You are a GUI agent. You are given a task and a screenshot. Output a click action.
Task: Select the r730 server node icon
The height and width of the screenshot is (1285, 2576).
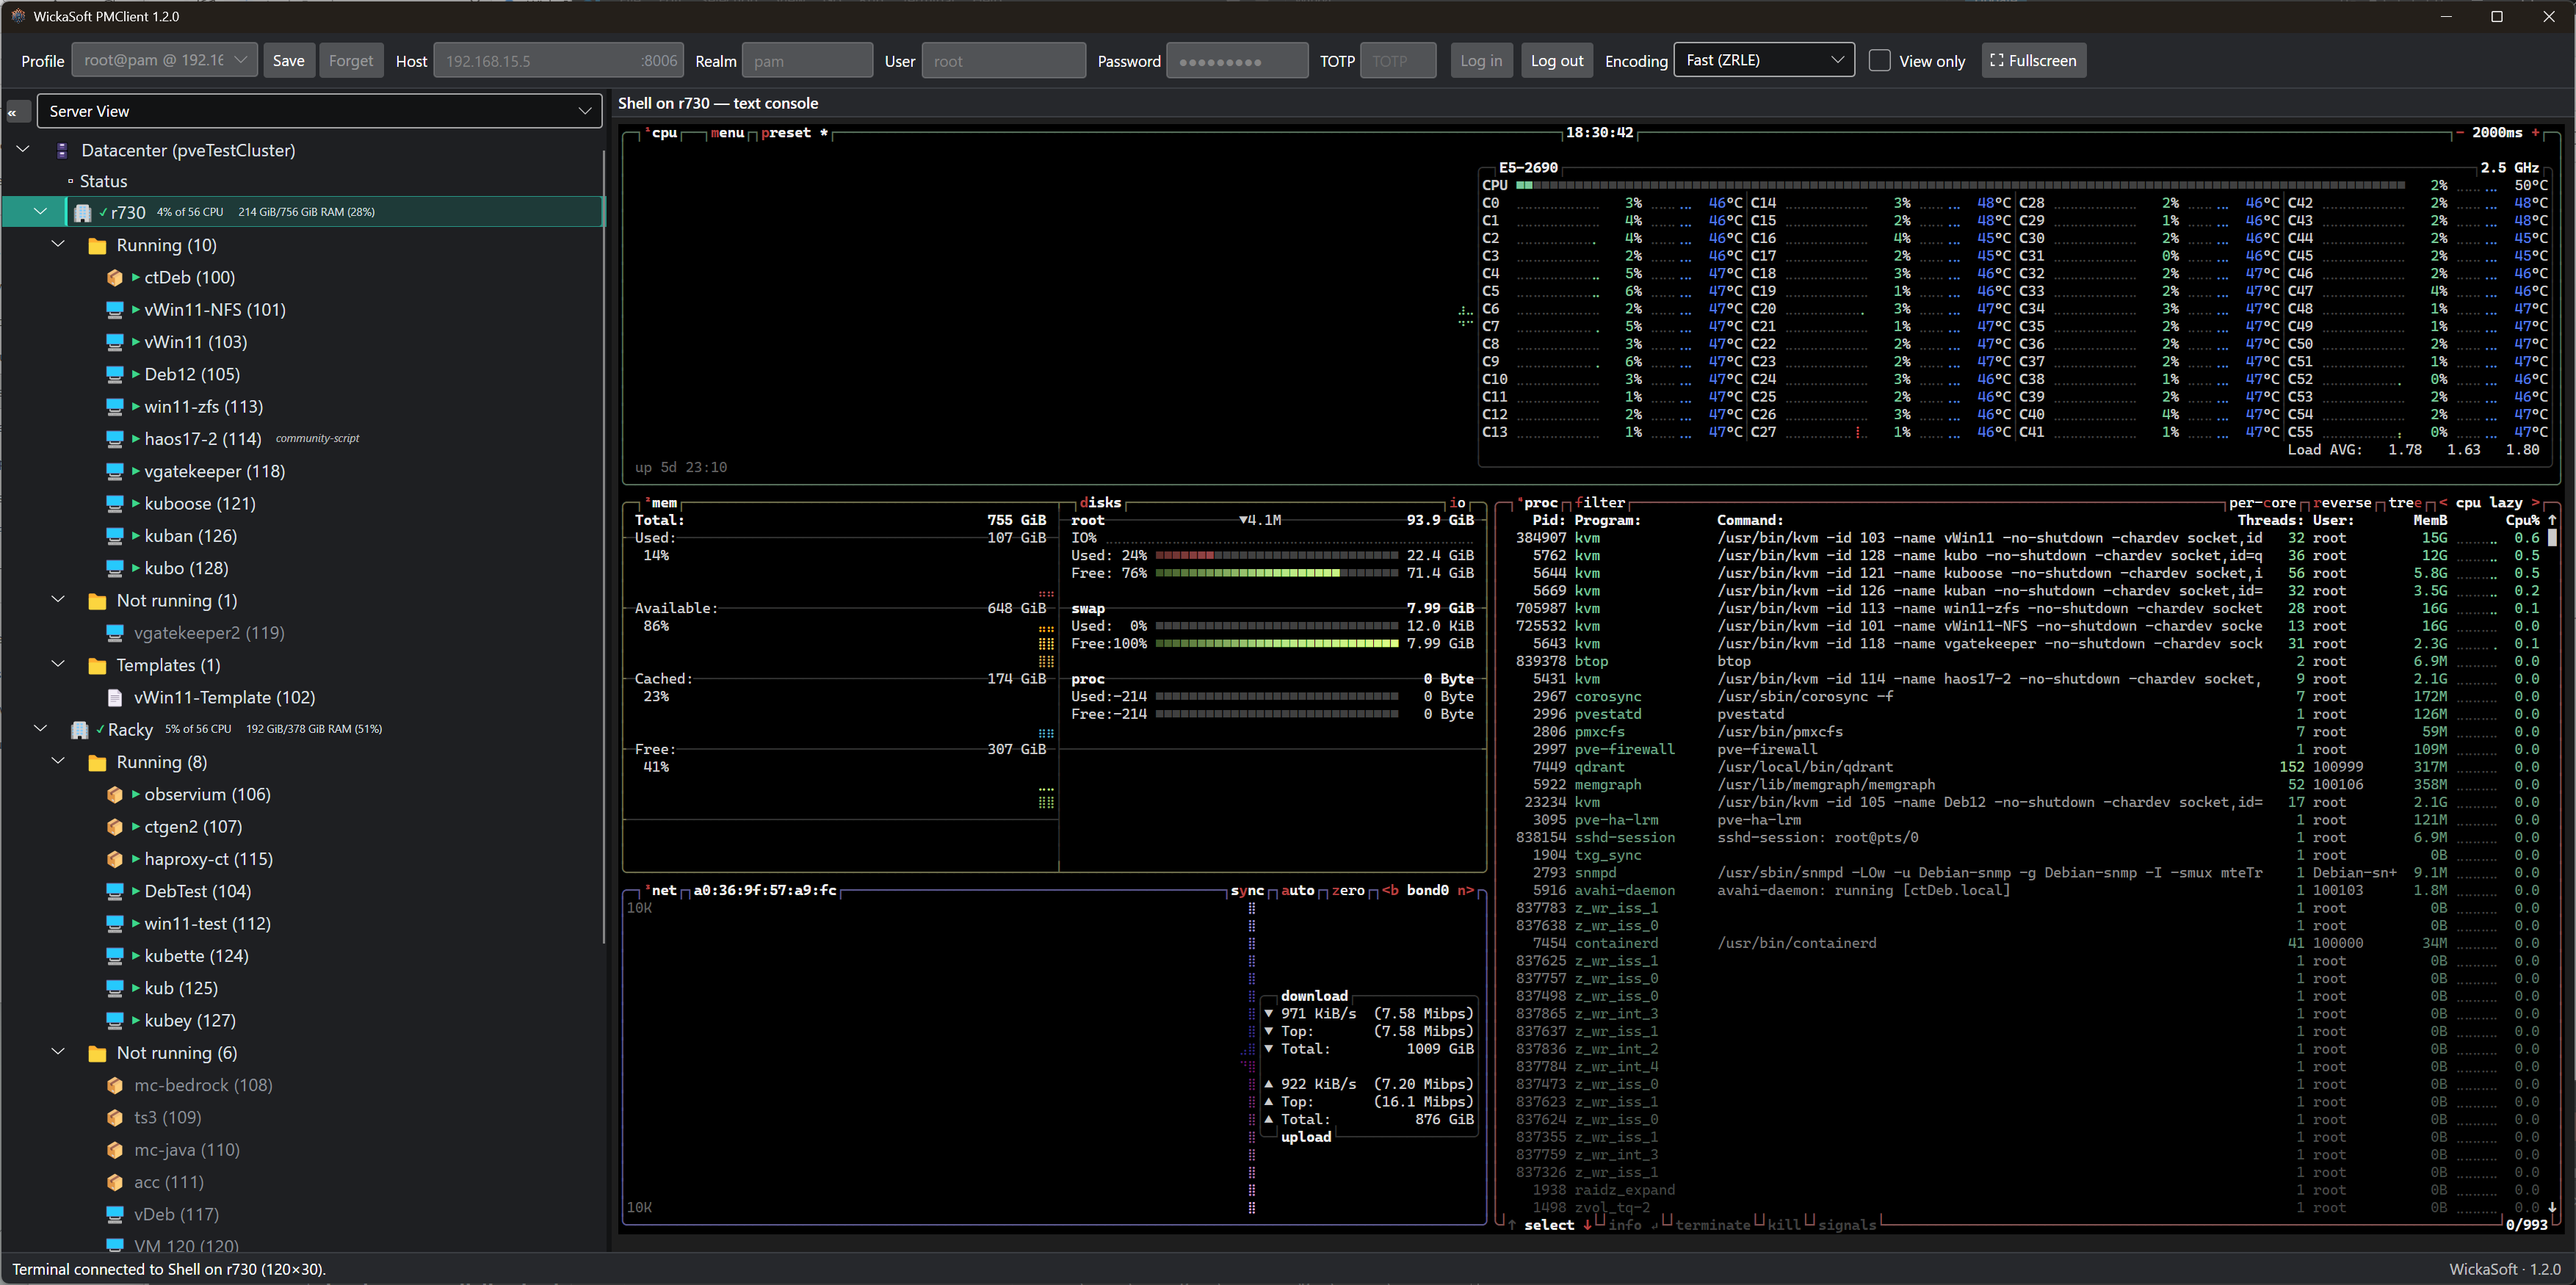click(82, 212)
